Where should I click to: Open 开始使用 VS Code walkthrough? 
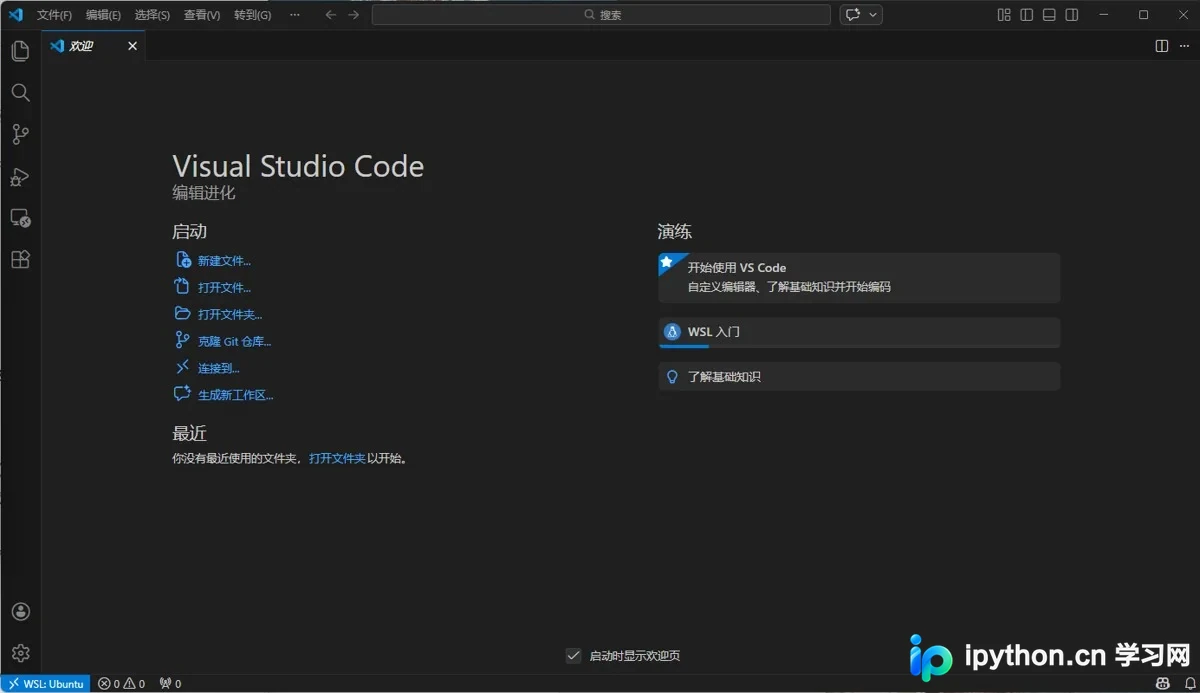point(859,277)
